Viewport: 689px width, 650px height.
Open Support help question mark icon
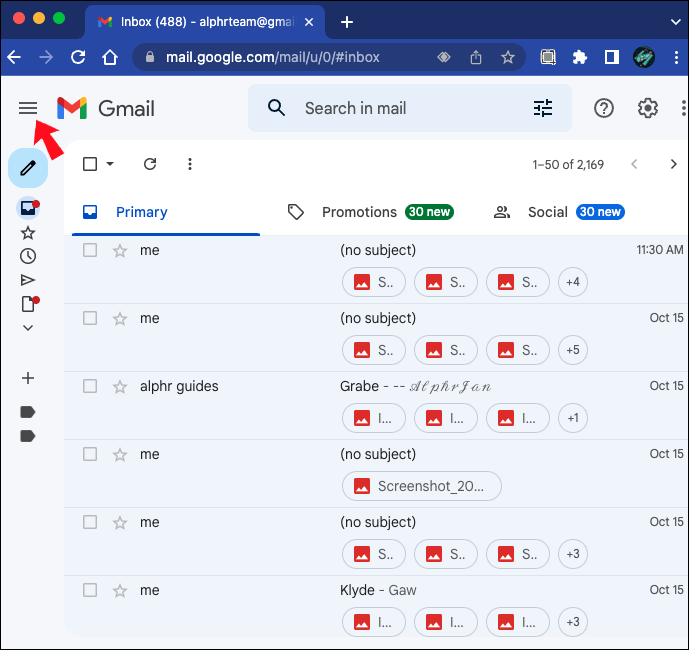pos(604,108)
